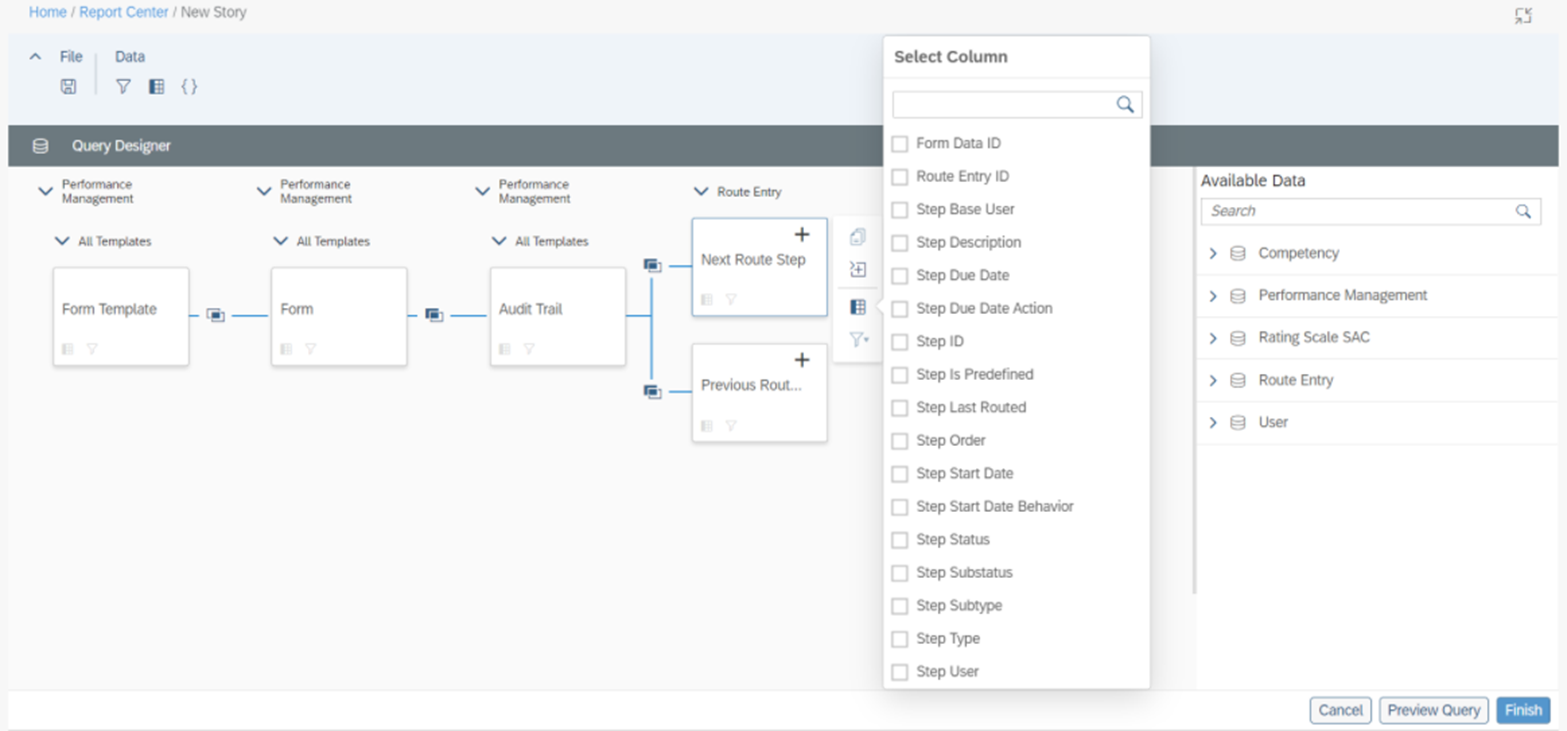Screen dimensions: 1567x731
Task: Go to Report Center breadcrumb link
Action: (x=124, y=13)
